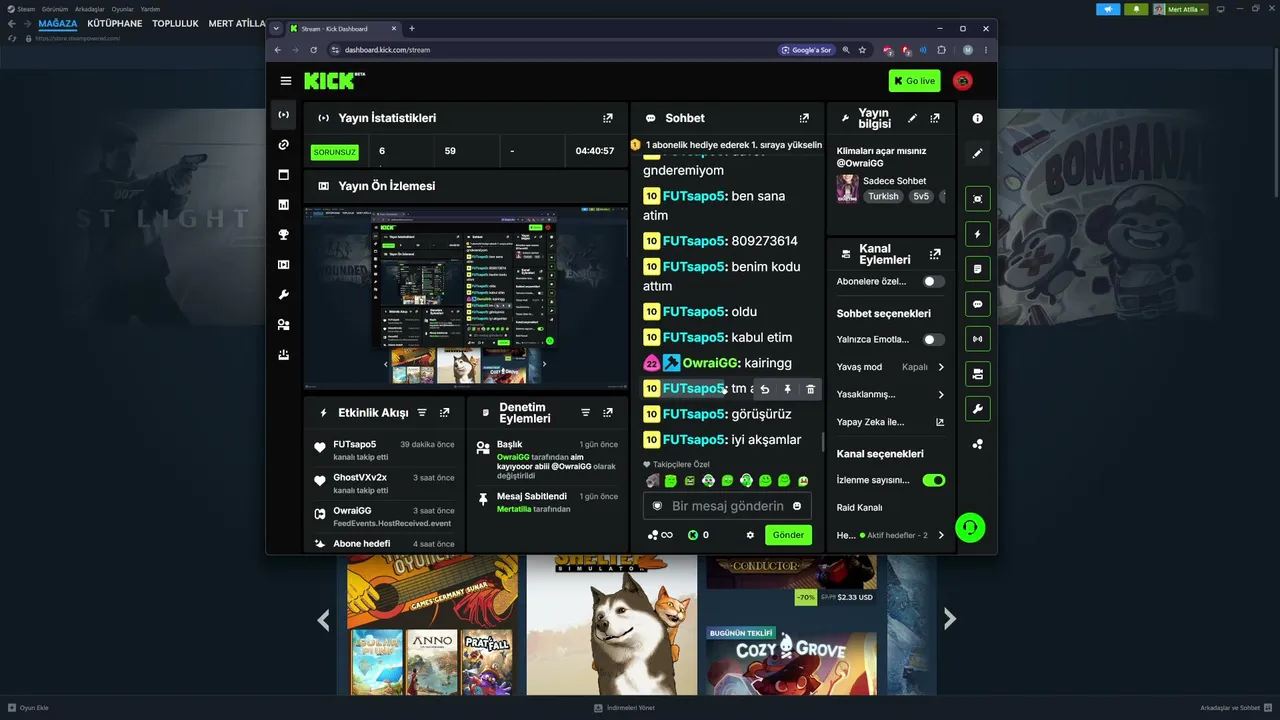The image size is (1280, 720).
Task: Go to previous Steam carousel slide
Action: tap(323, 620)
